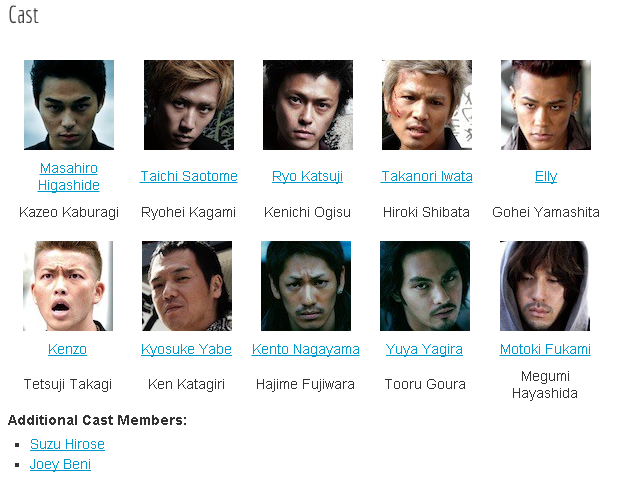This screenshot has width=618, height=488.
Task: Click photo above Taichi Saotome
Action: click(189, 105)
